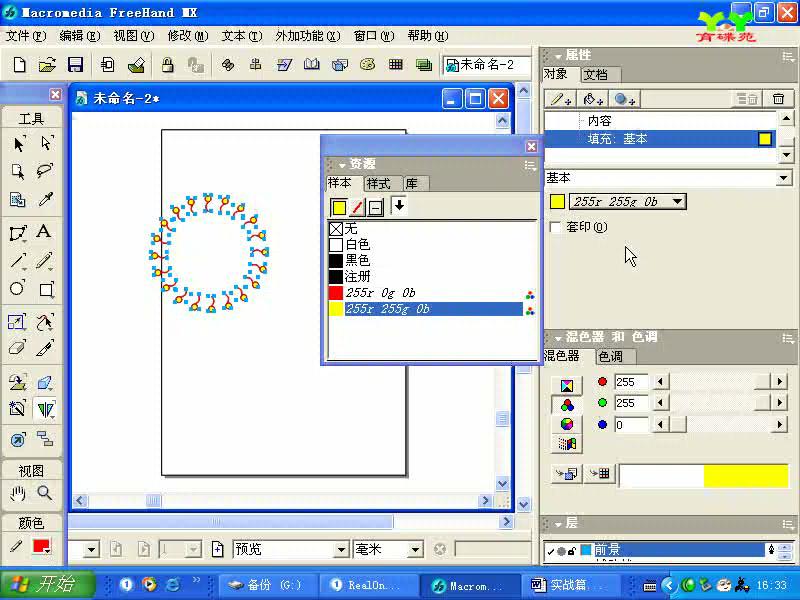The image size is (800, 600).
Task: Switch mixer to RGB mode
Action: (567, 405)
